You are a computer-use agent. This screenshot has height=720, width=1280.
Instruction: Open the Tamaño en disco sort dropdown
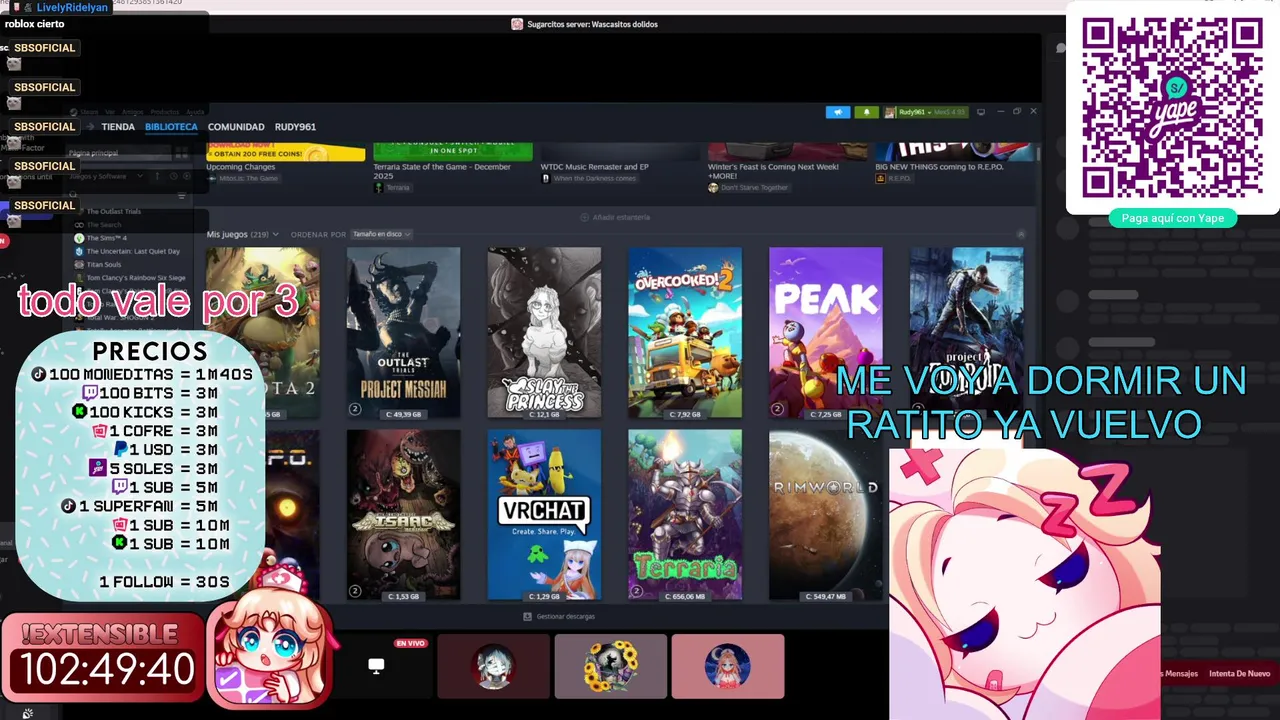(x=380, y=234)
